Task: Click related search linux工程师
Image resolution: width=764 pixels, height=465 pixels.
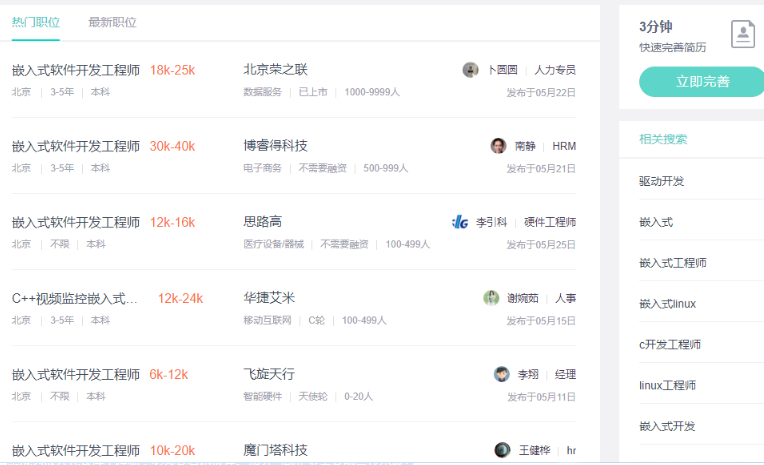Action: point(667,386)
